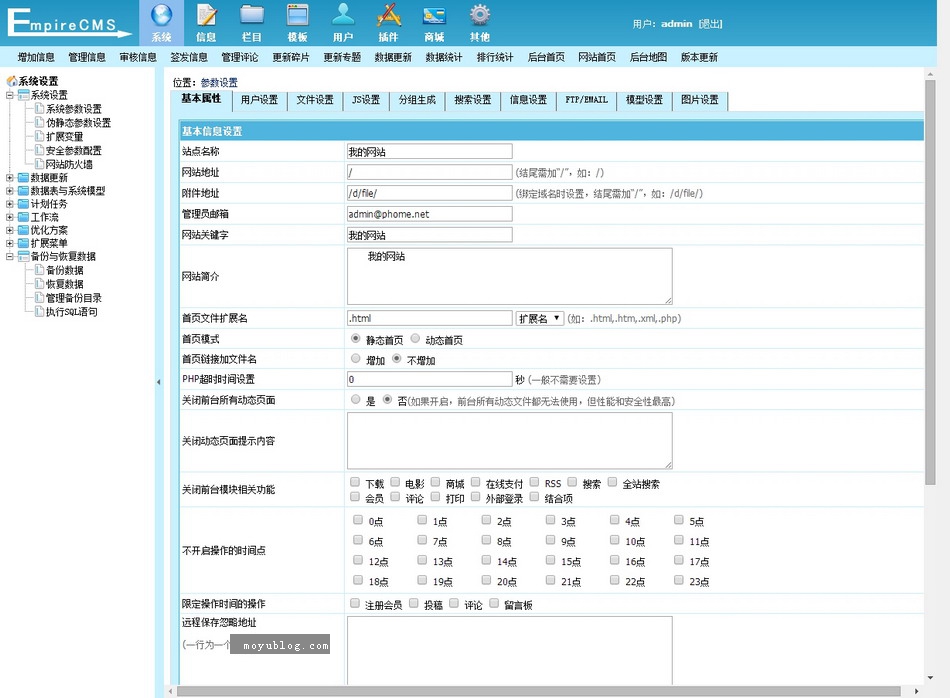Image resolution: width=950 pixels, height=698 pixels.
Task: Click the 后台地图 menu link
Action: point(648,57)
